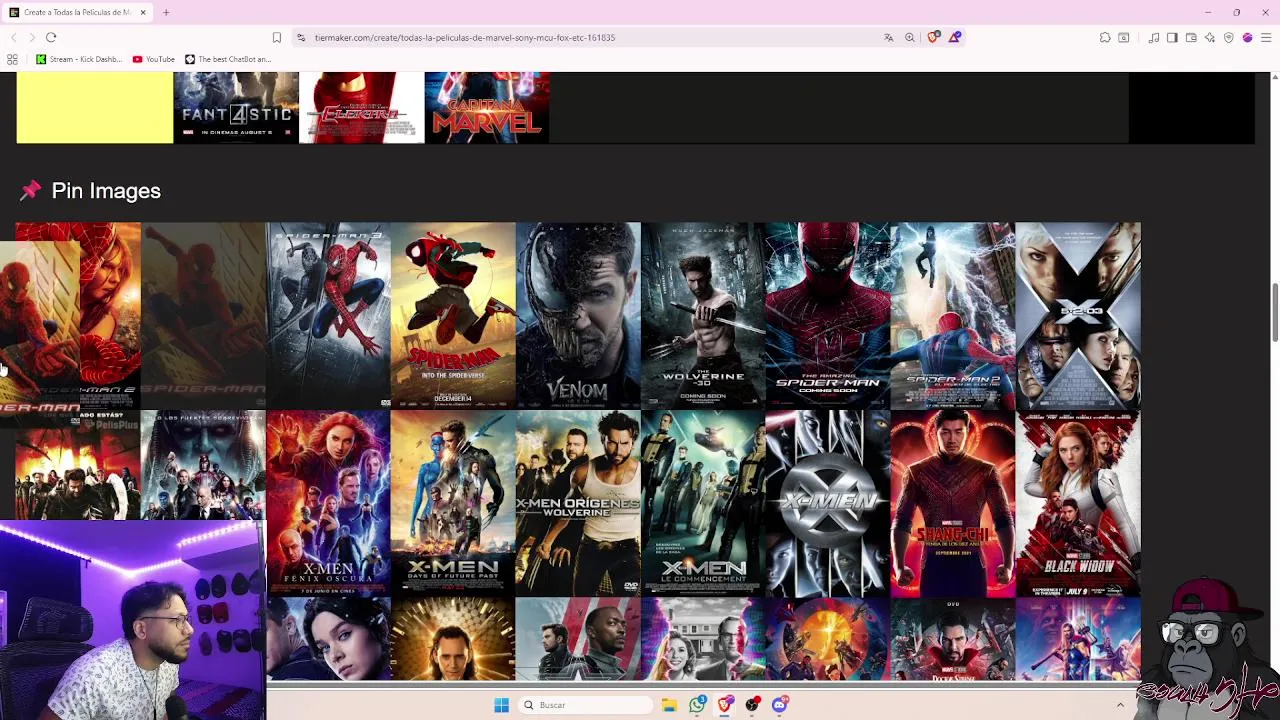
Task: Open the extensions puzzle icon
Action: pos(1105,37)
